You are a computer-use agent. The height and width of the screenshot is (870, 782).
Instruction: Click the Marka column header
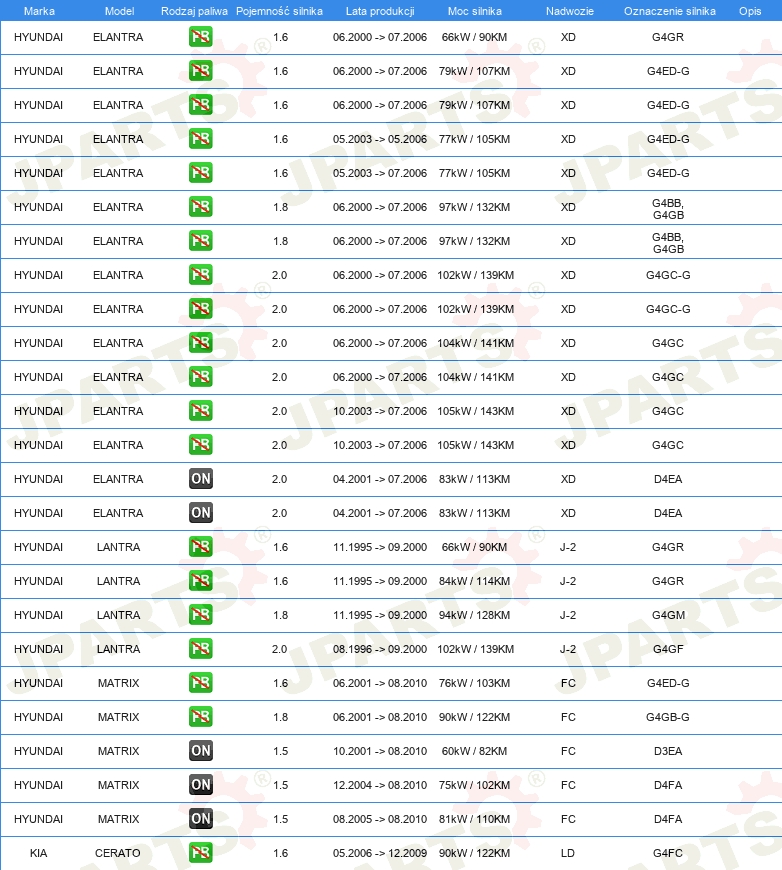(x=39, y=11)
